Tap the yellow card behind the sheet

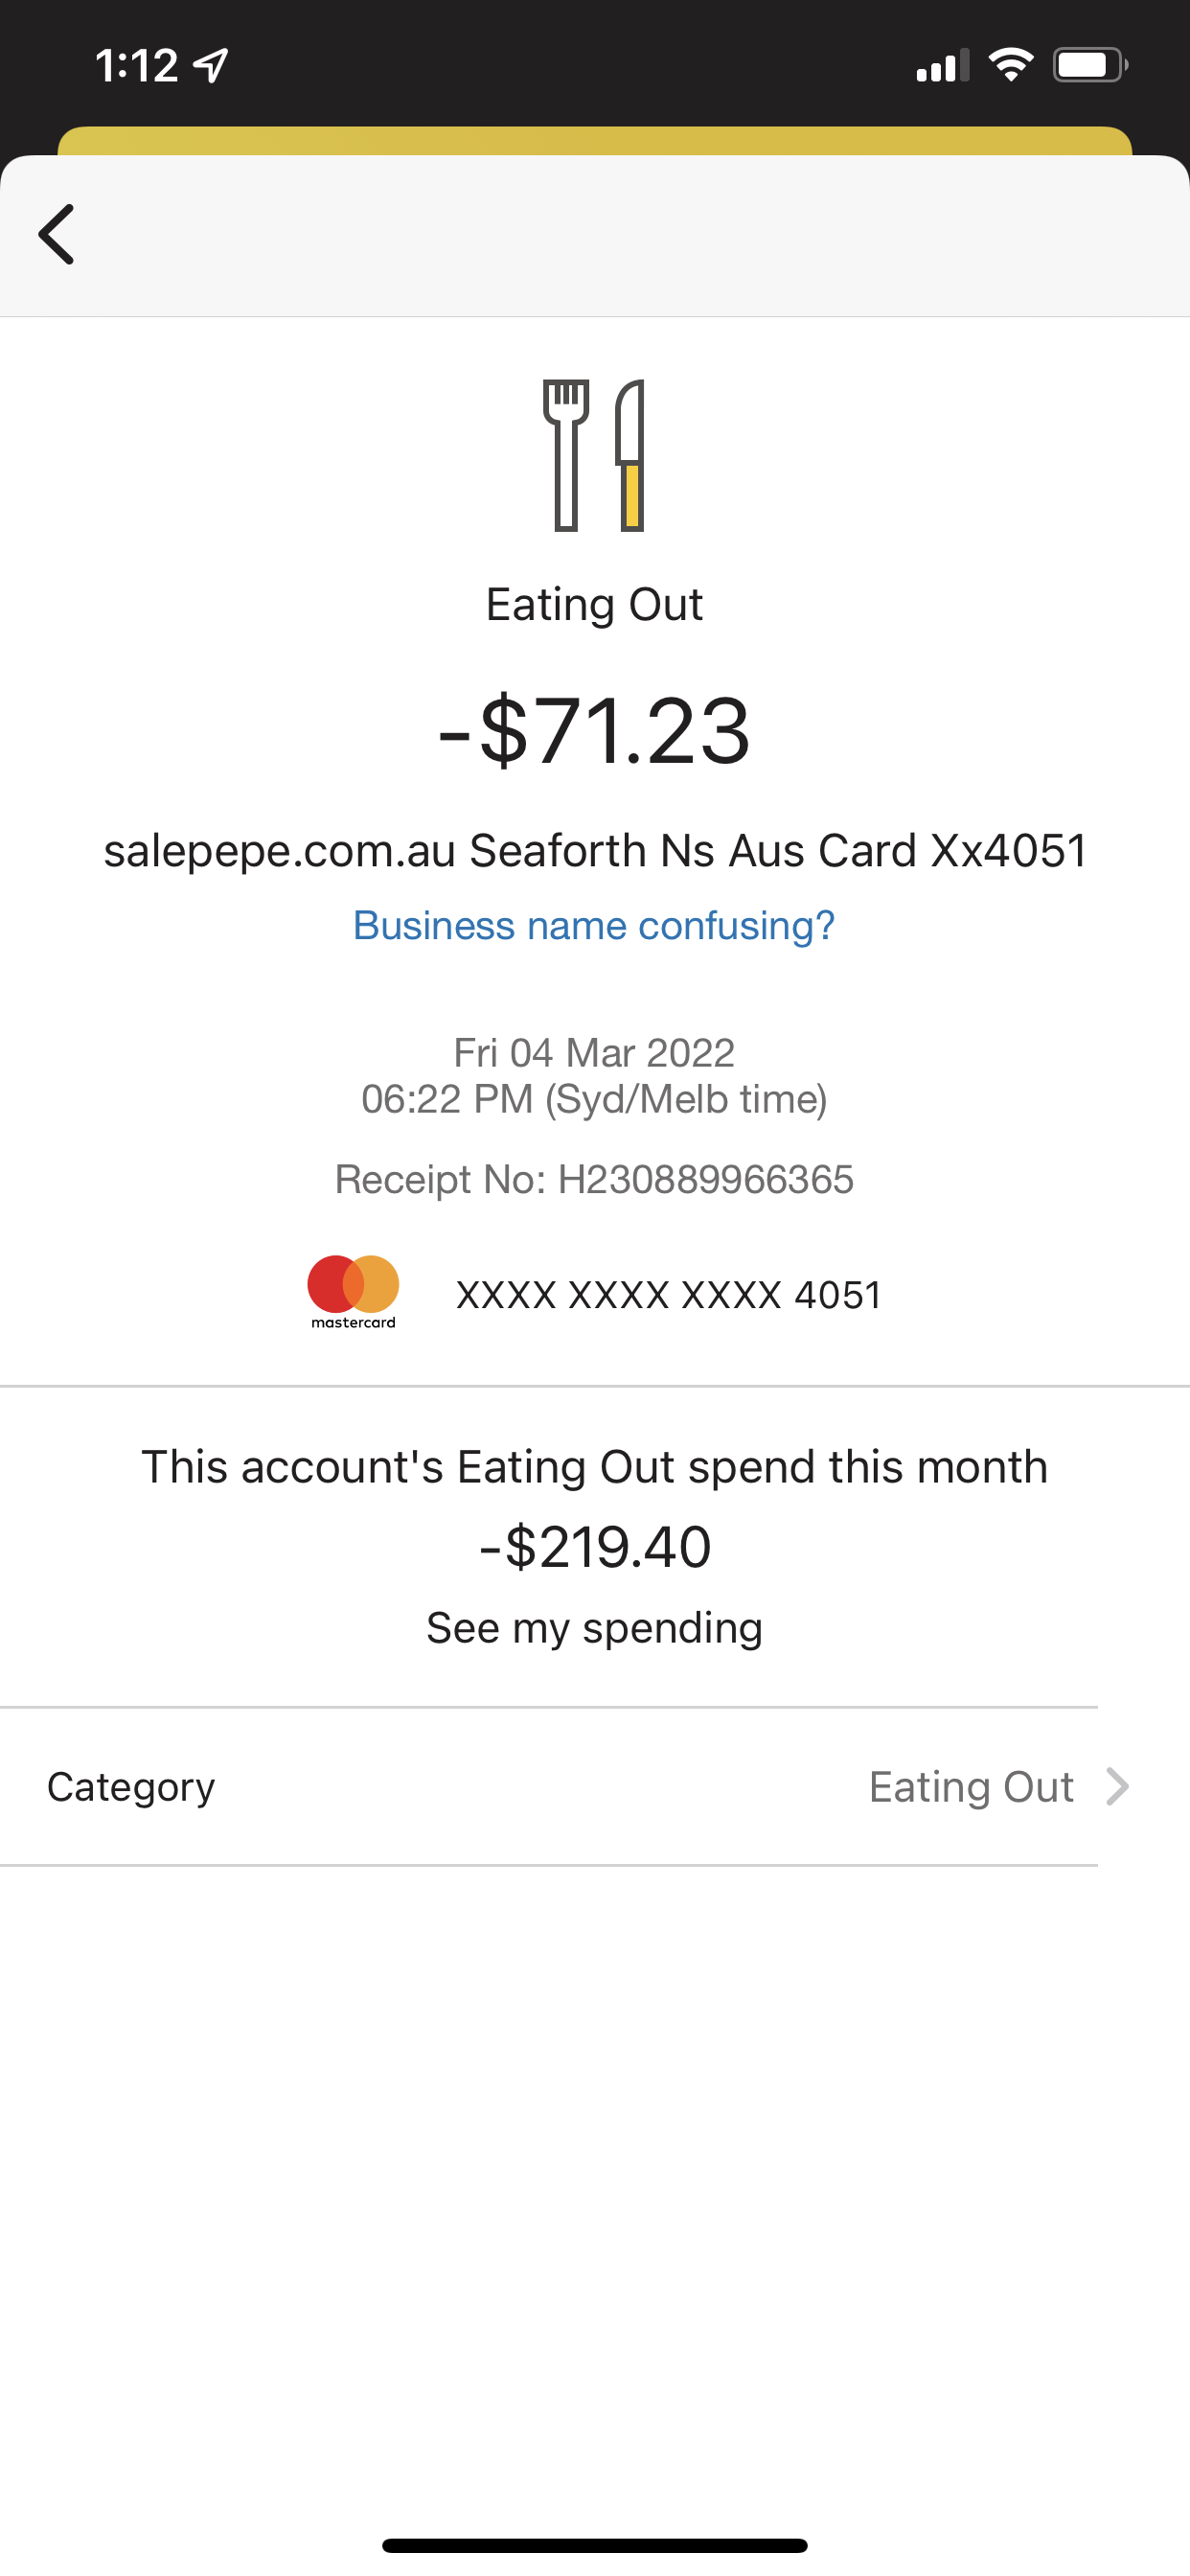[x=594, y=140]
